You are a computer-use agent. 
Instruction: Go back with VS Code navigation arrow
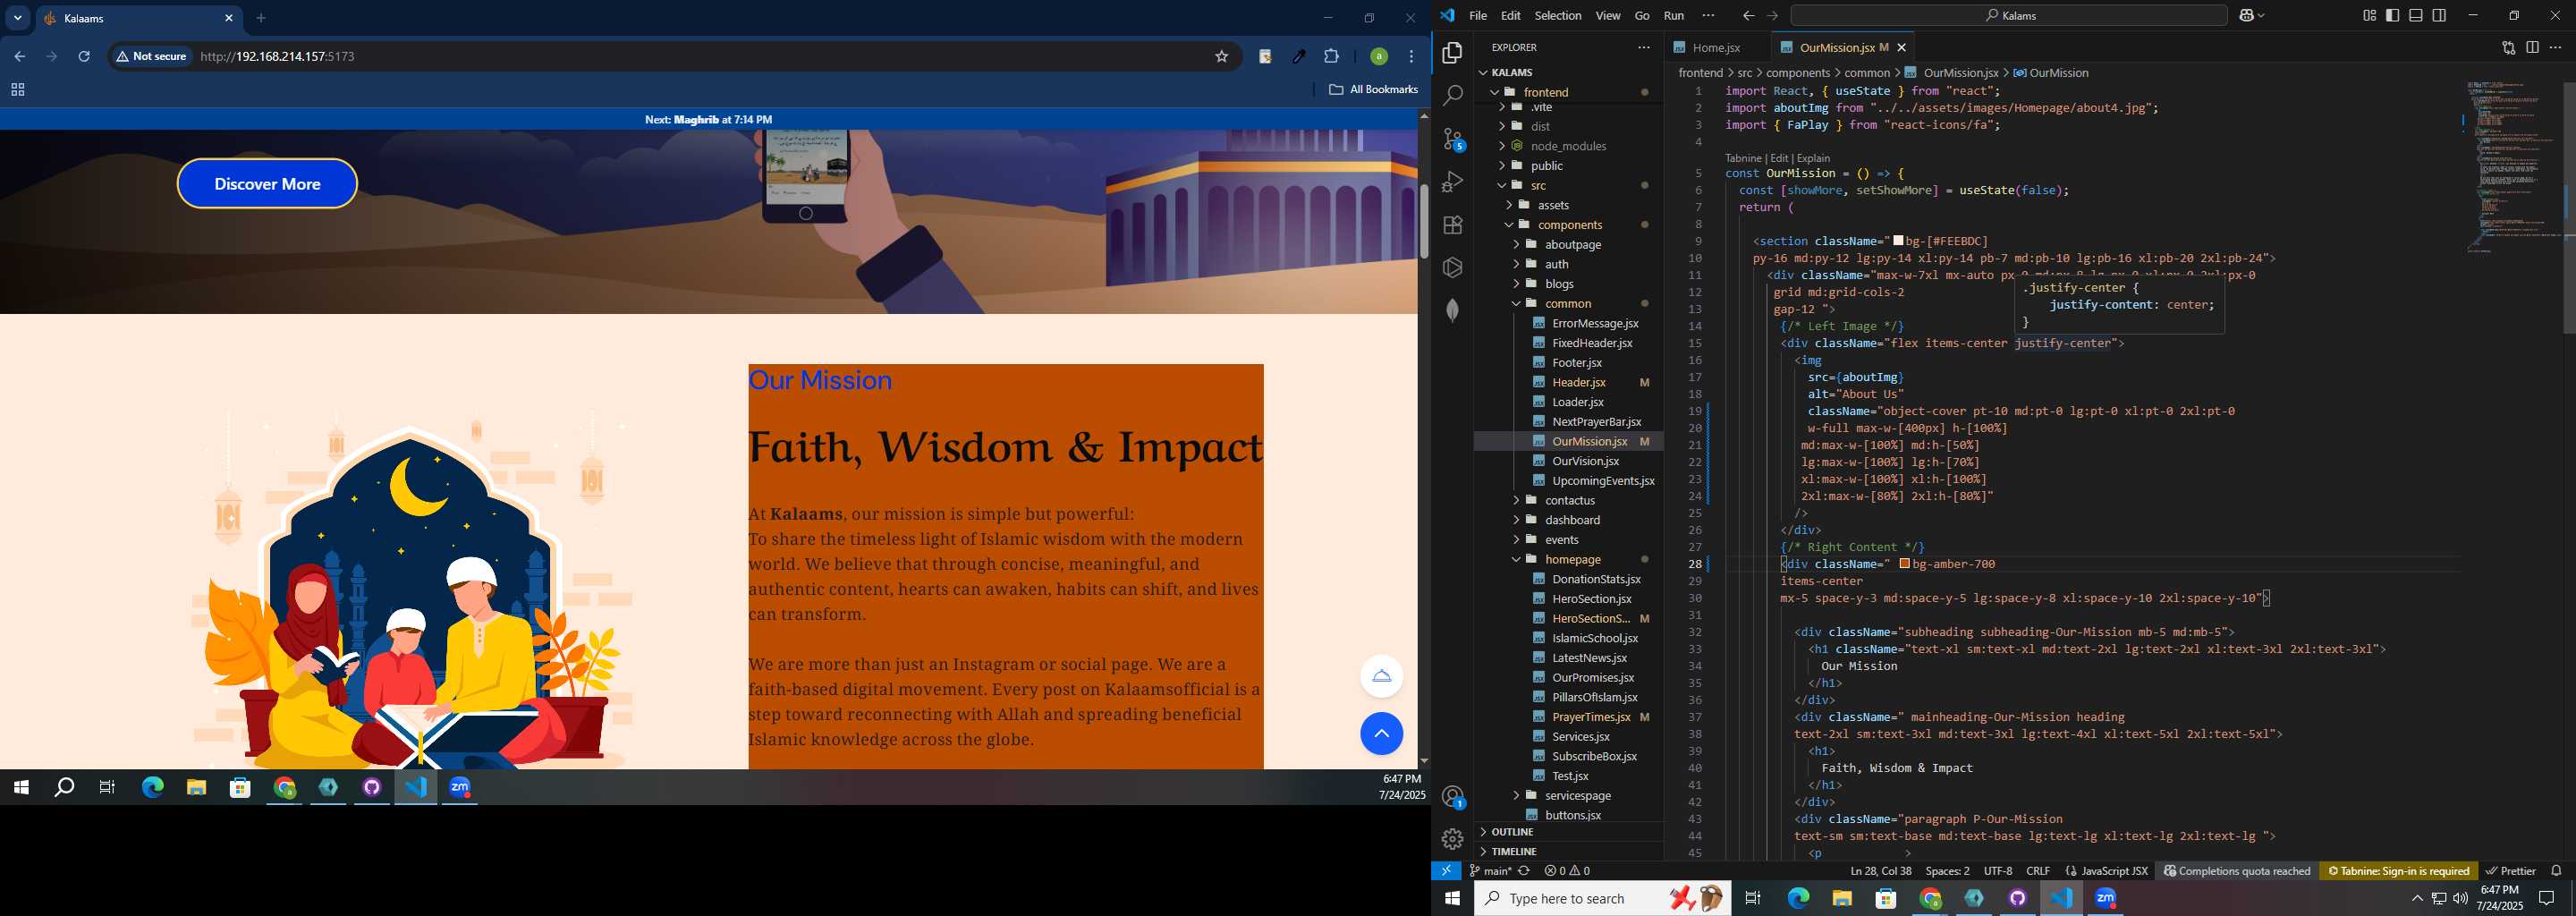(1748, 16)
